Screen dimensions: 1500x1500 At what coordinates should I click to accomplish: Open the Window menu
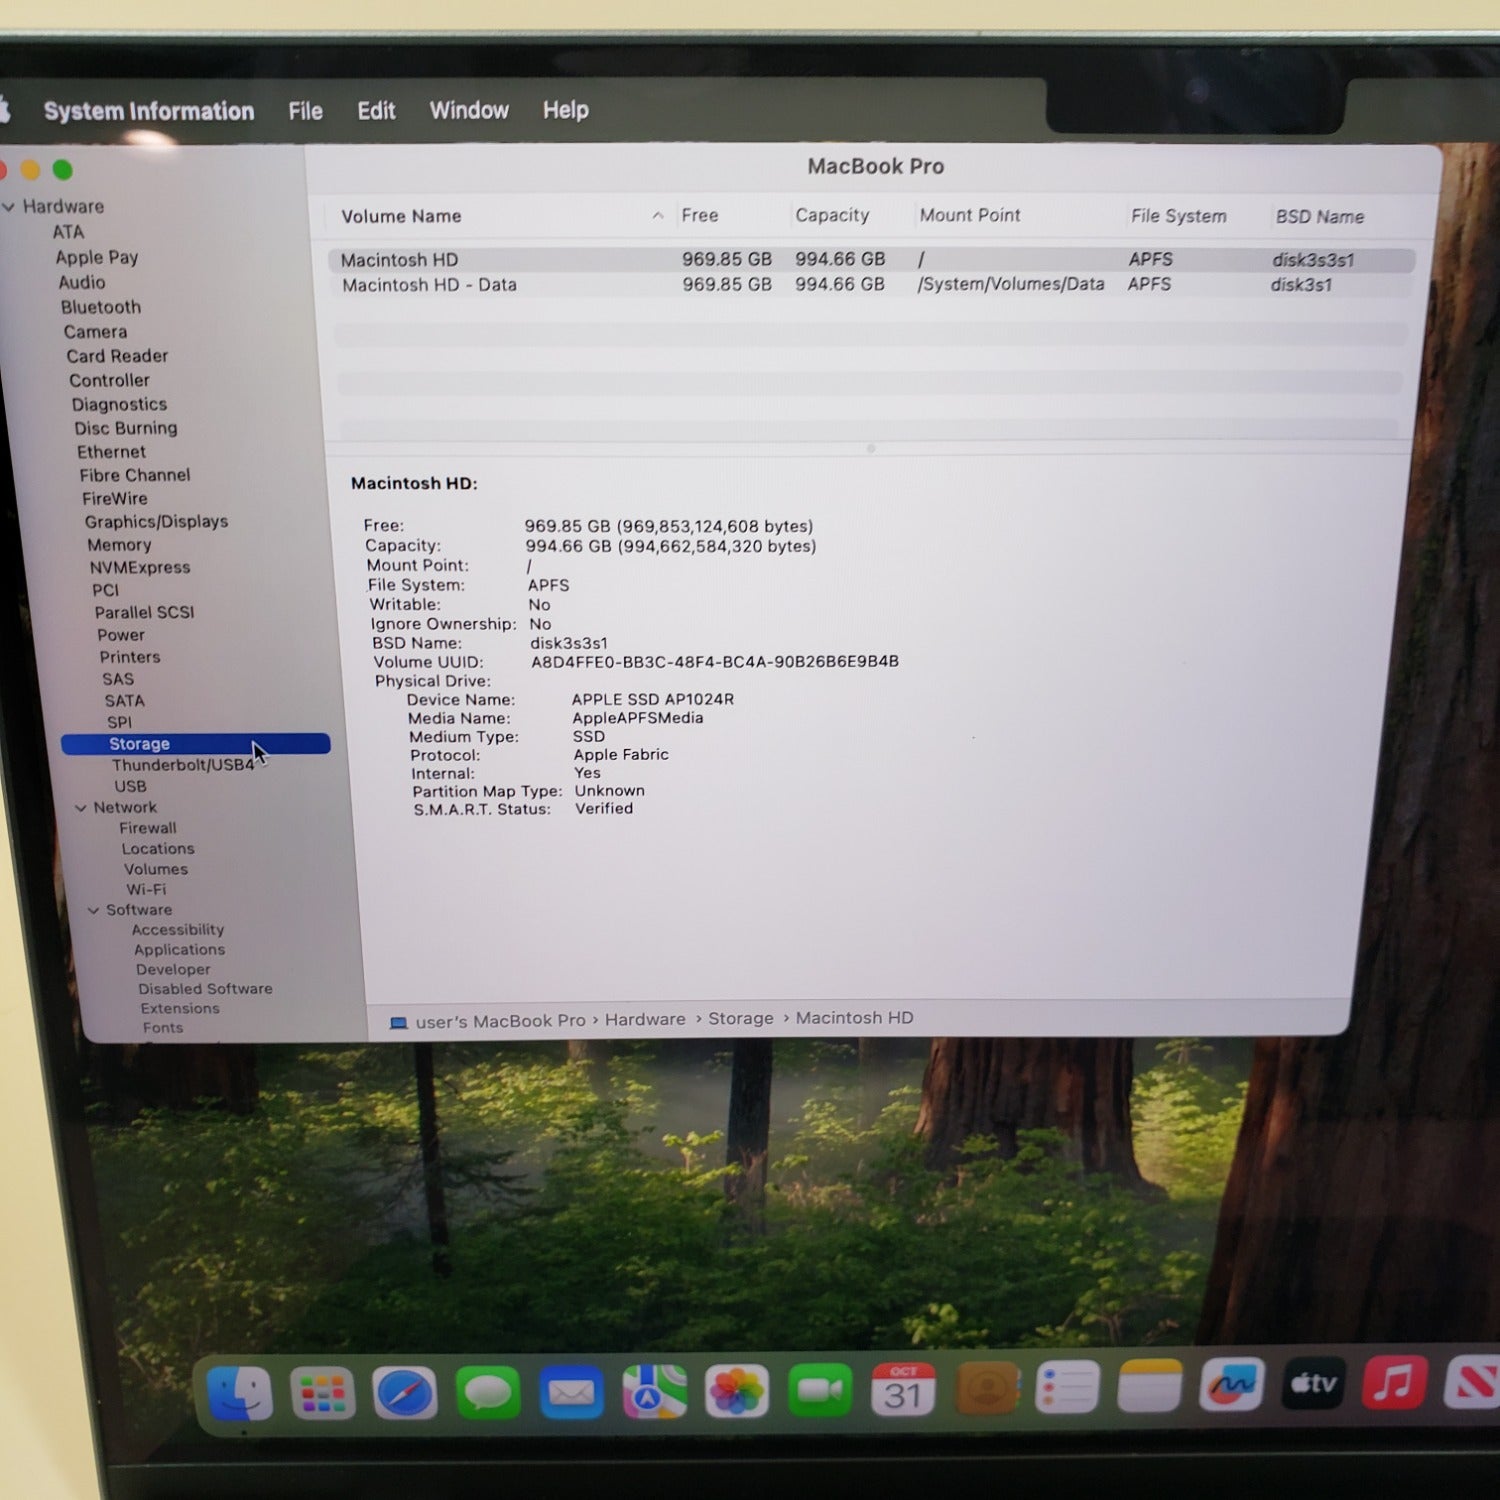[469, 110]
